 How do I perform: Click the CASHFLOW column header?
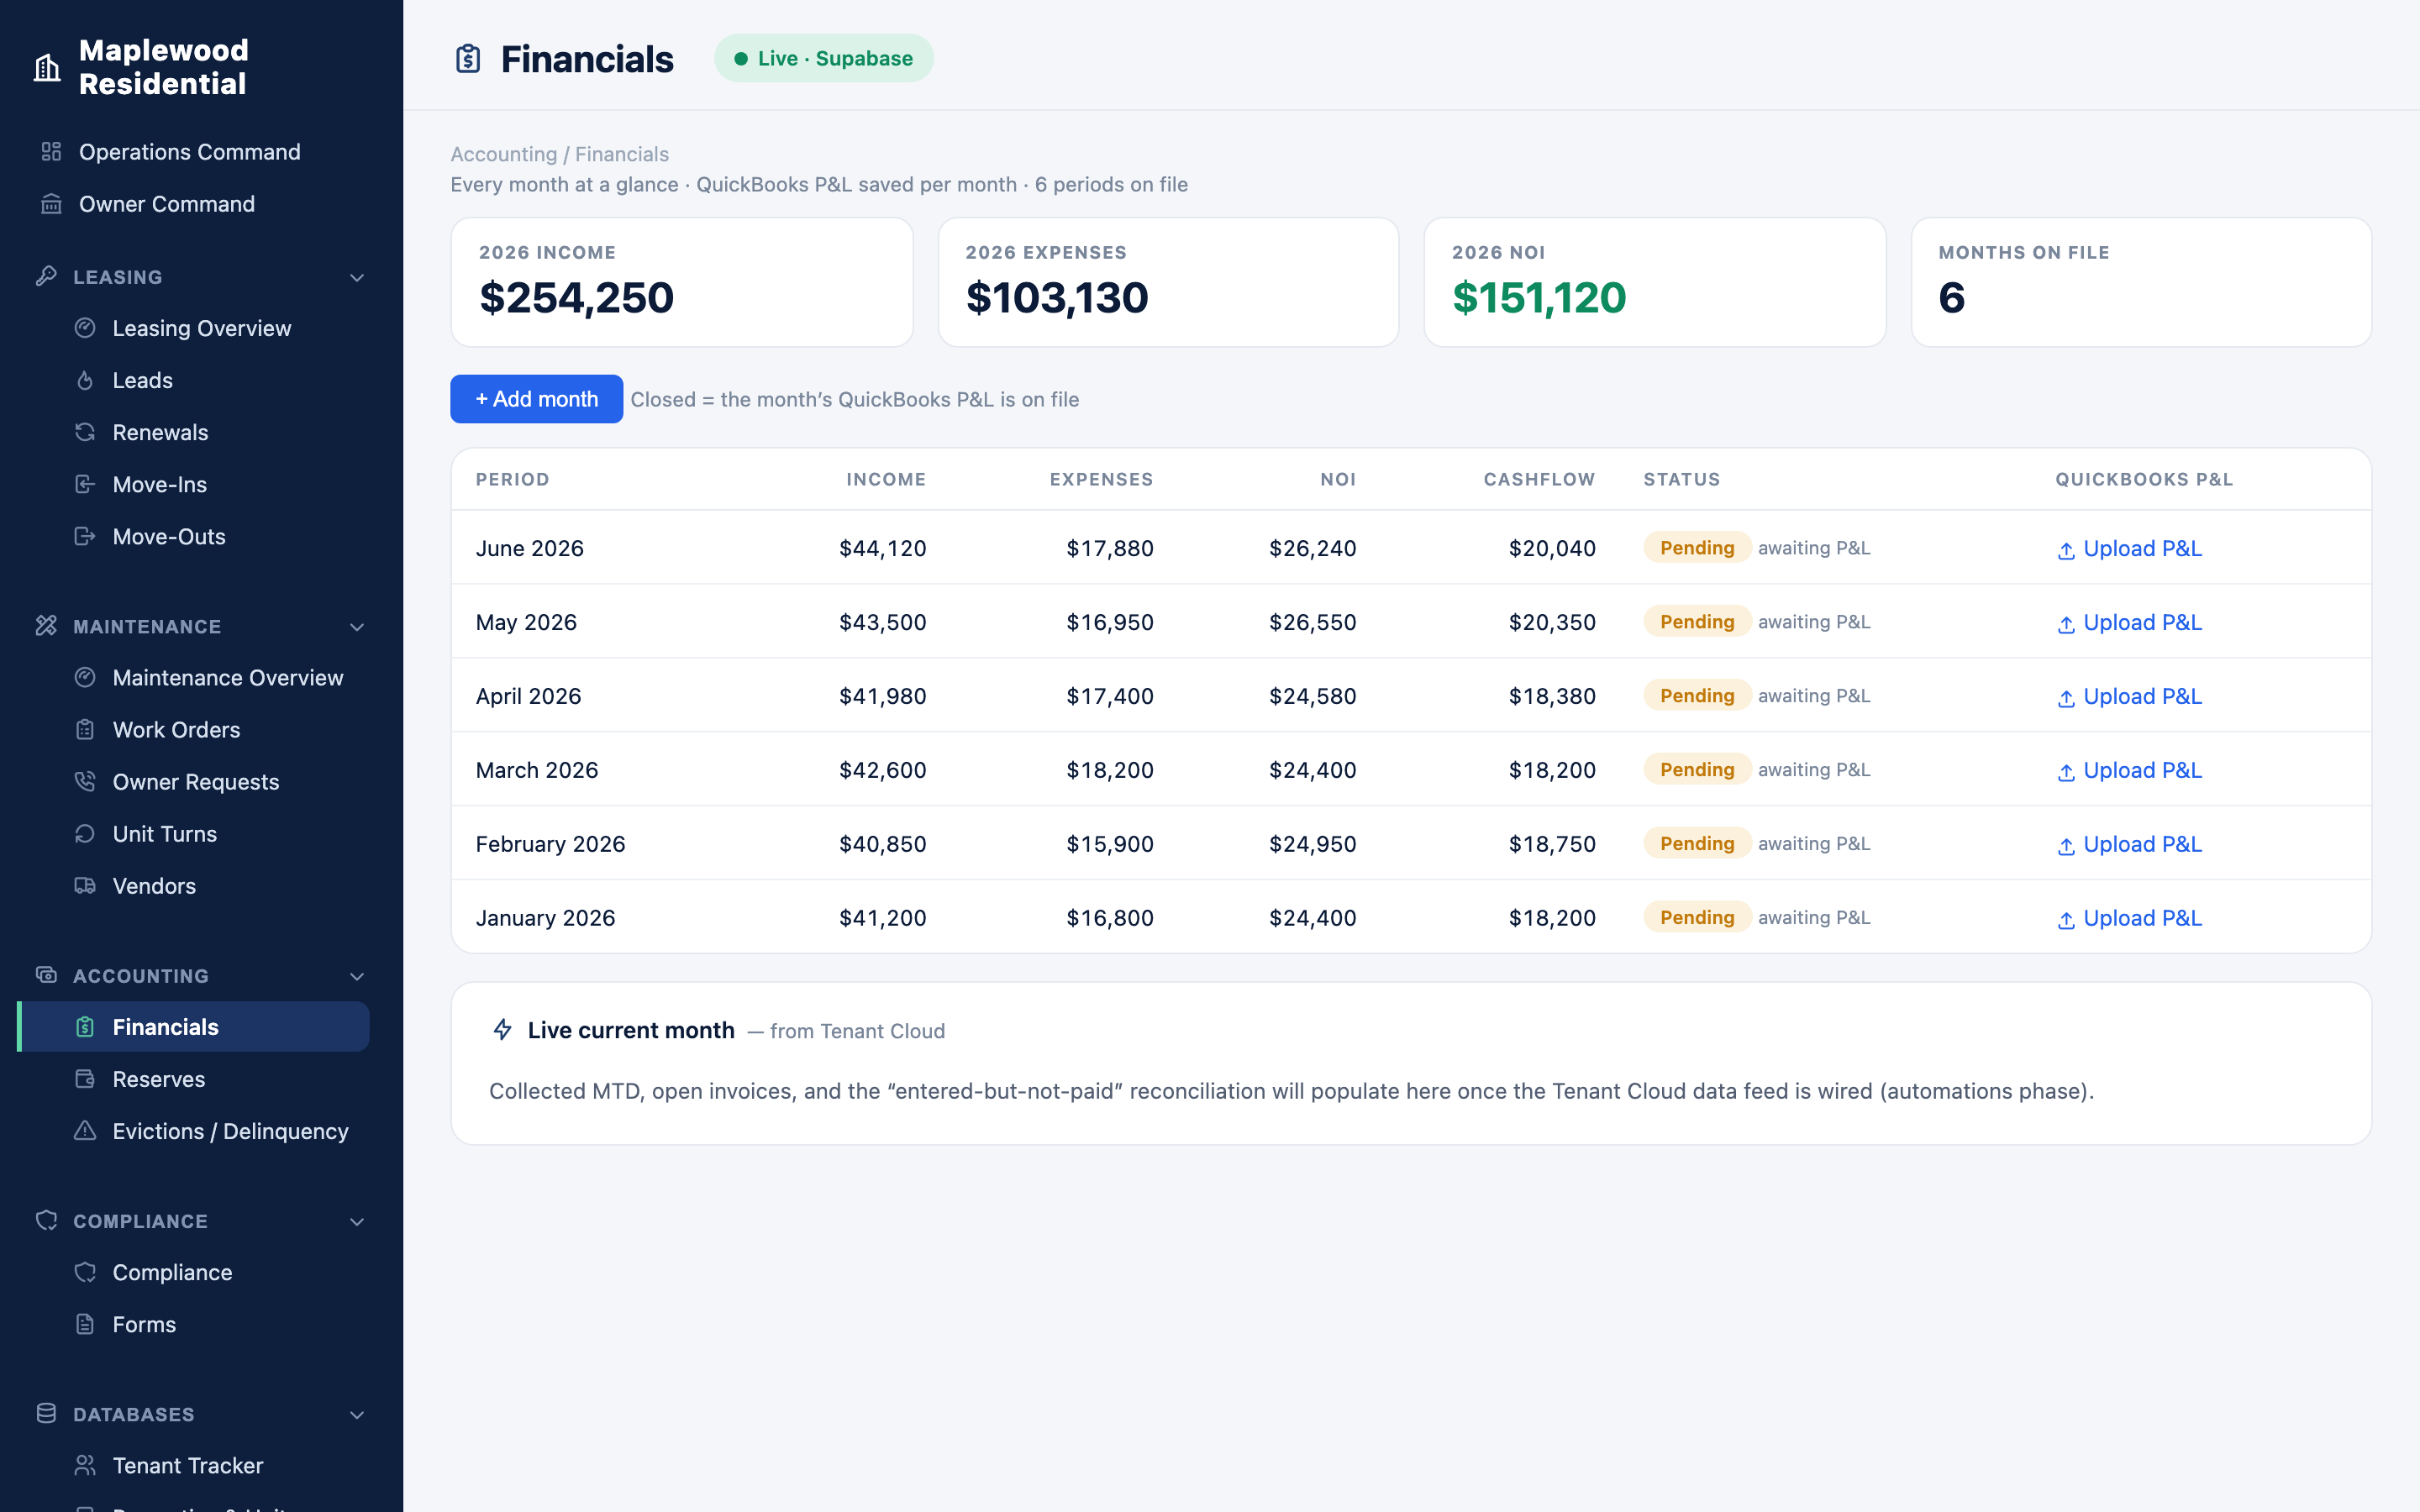tap(1539, 479)
